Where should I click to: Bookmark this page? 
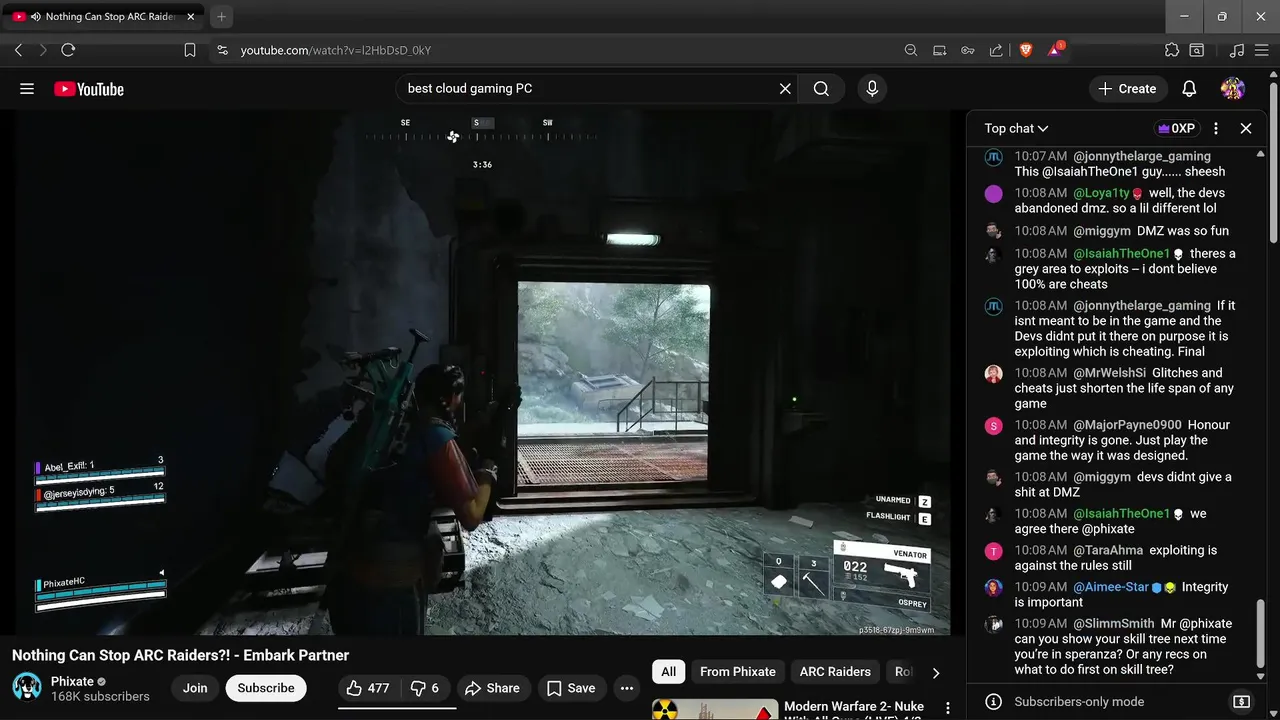(190, 50)
